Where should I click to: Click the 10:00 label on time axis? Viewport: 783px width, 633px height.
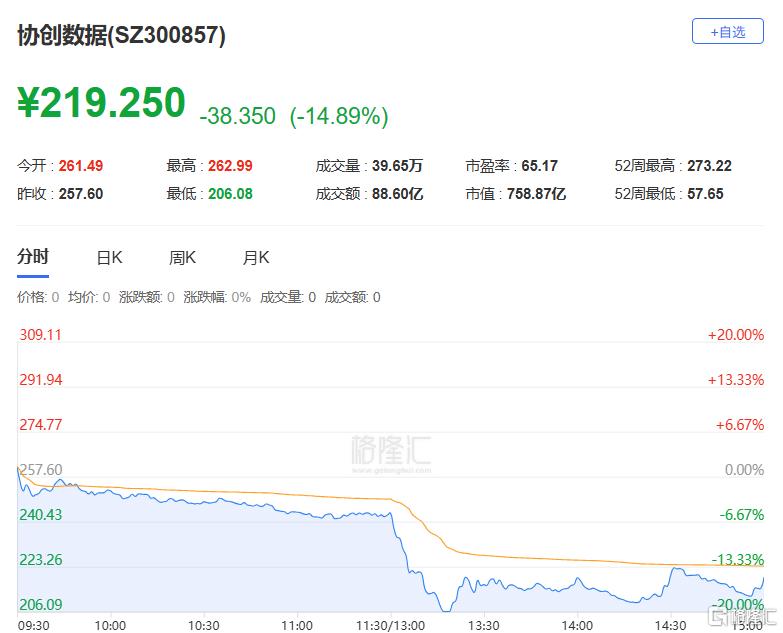[110, 625]
